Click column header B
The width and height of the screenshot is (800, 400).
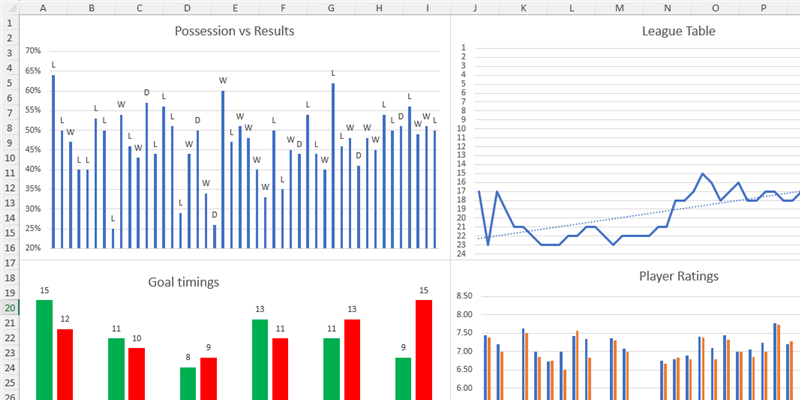tap(91, 8)
